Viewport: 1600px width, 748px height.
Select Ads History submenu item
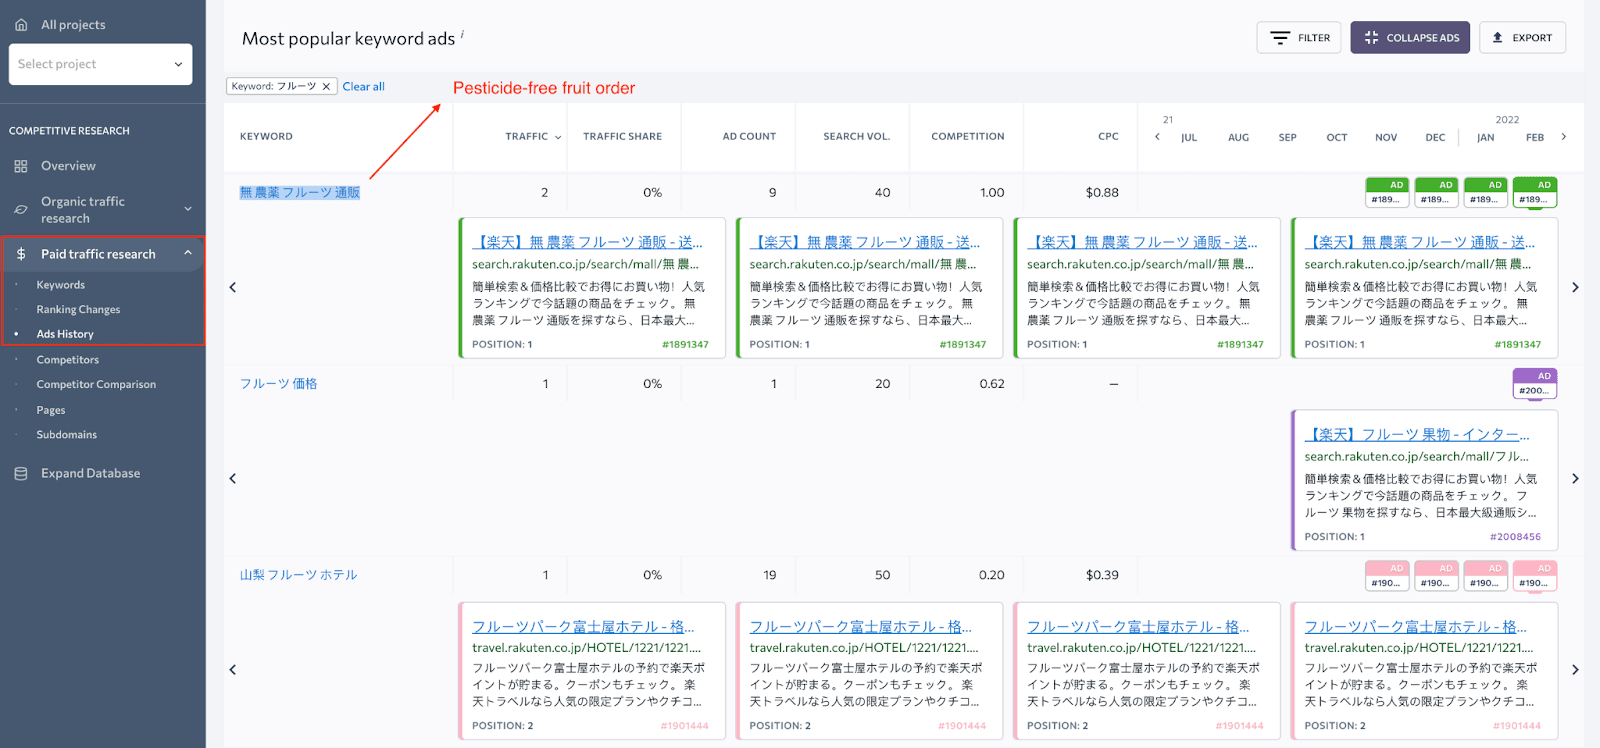(65, 334)
